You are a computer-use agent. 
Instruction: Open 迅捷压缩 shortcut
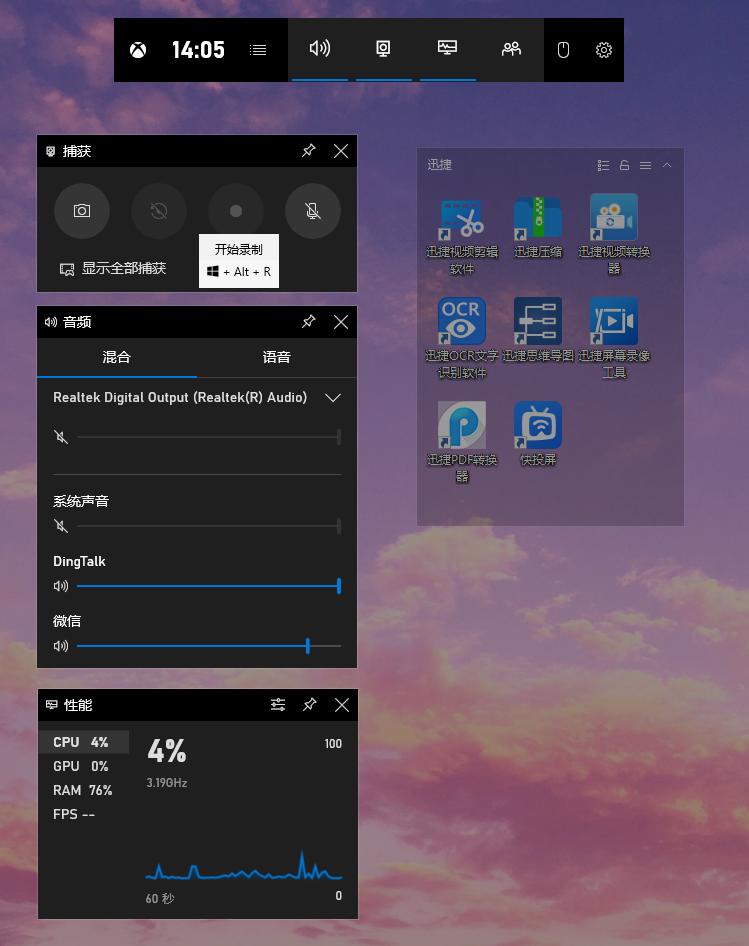point(538,227)
